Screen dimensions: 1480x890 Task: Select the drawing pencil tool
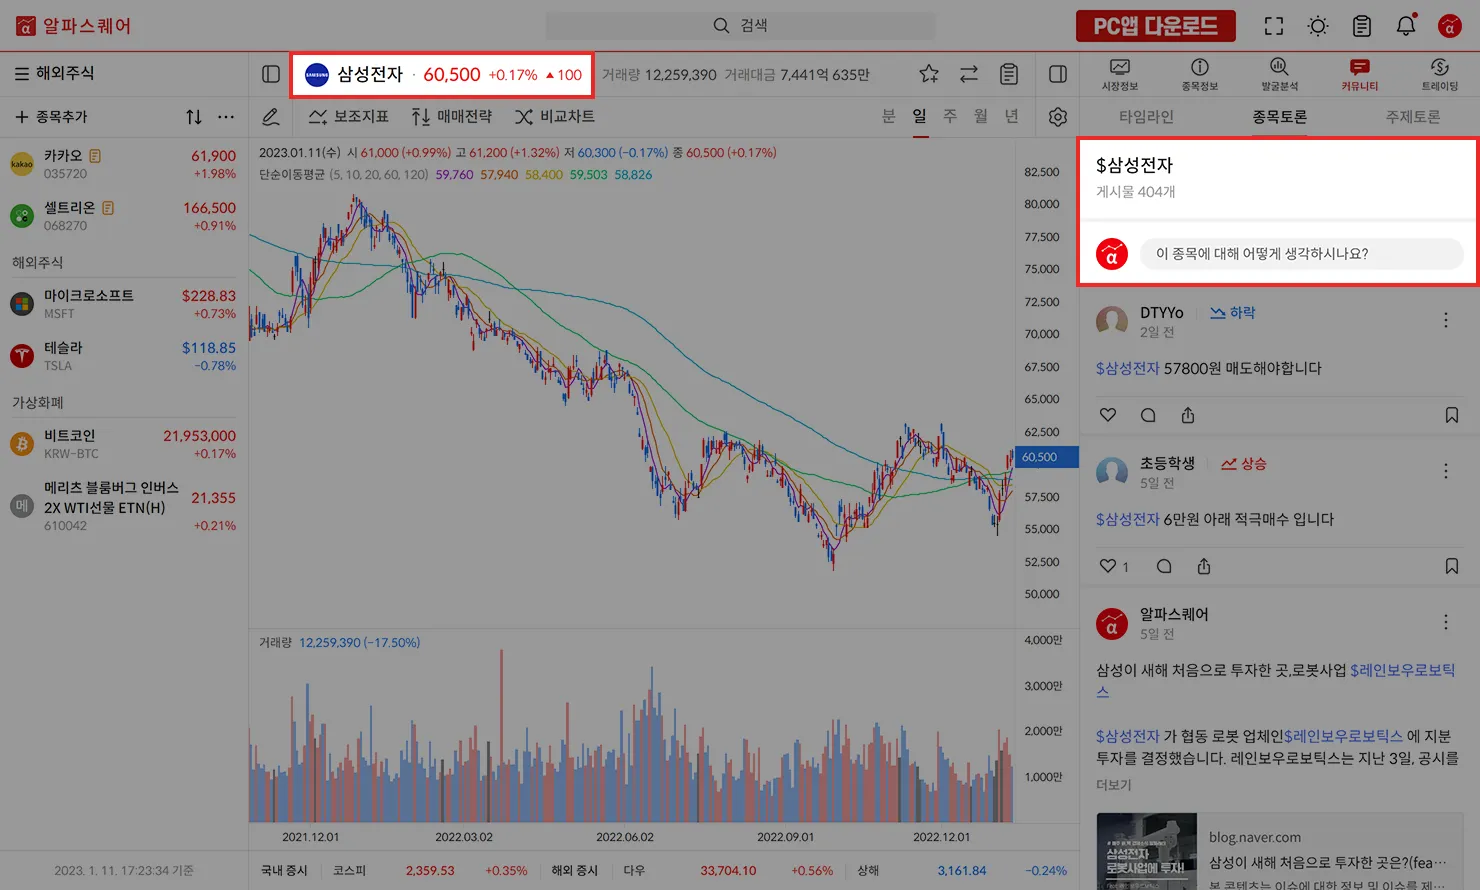pyautogui.click(x=271, y=117)
